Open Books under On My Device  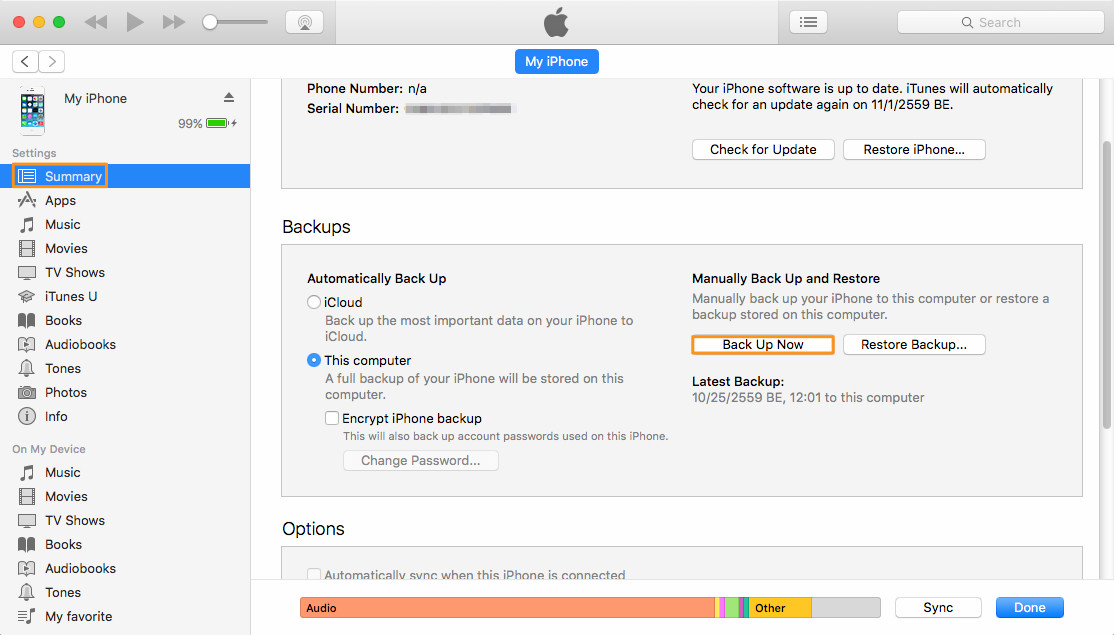coord(63,545)
